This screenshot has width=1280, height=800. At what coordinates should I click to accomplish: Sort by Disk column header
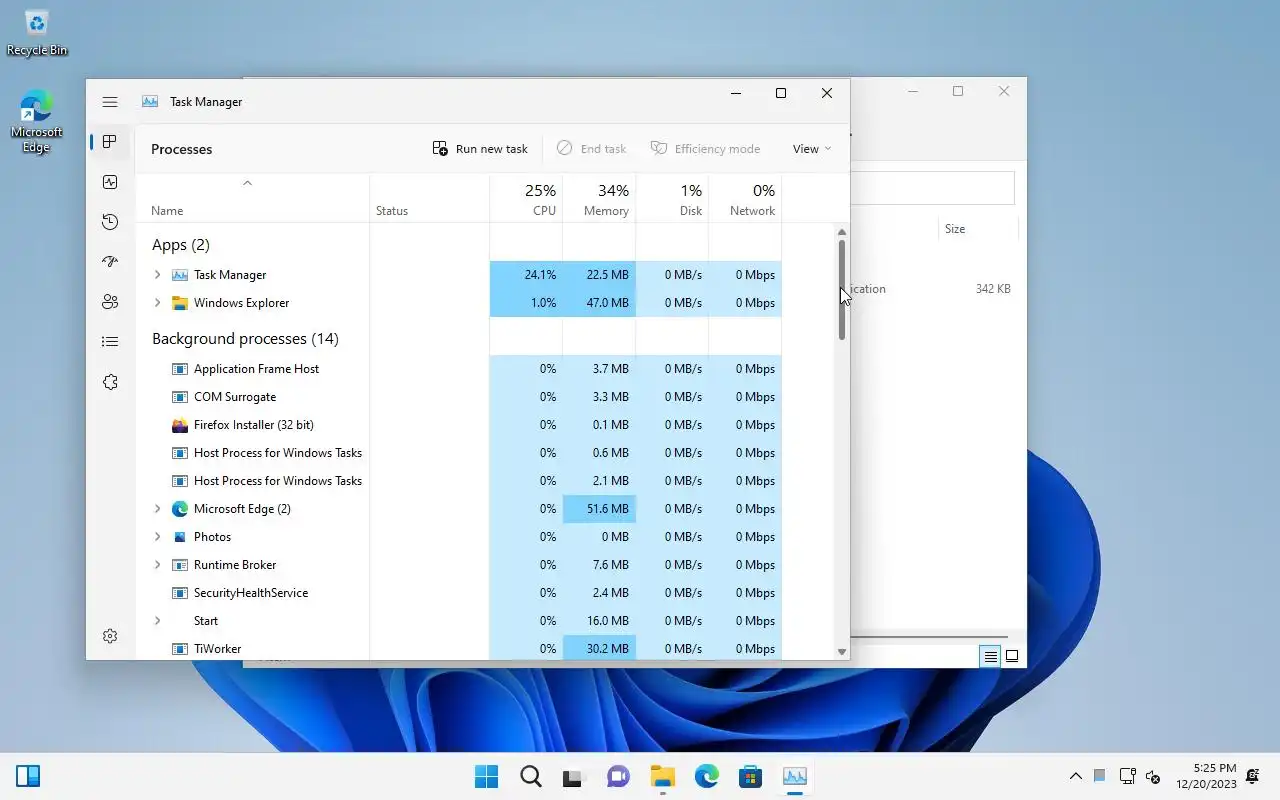point(672,198)
